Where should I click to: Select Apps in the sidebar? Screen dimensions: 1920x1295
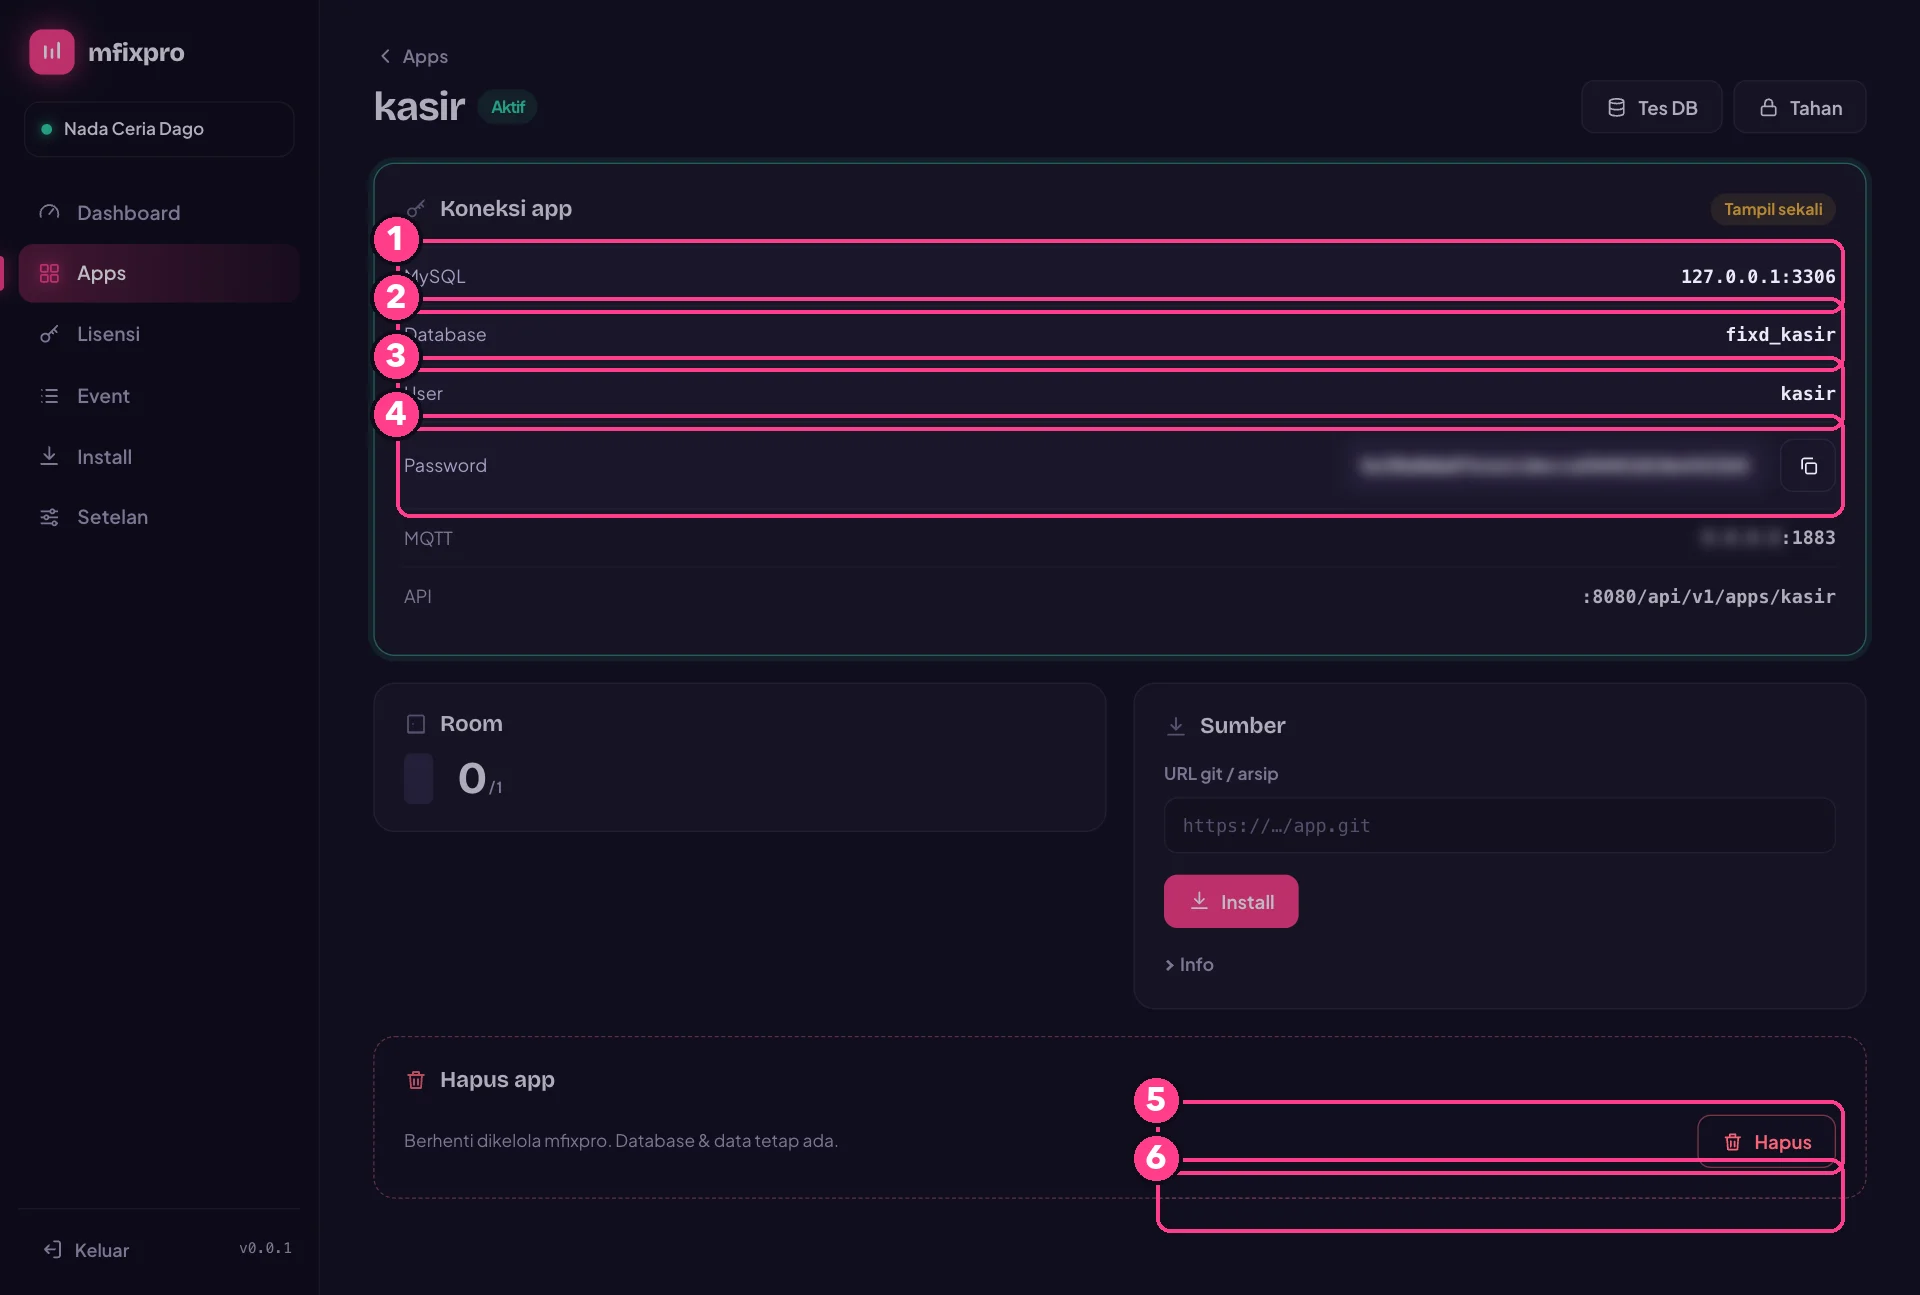[x=159, y=273]
